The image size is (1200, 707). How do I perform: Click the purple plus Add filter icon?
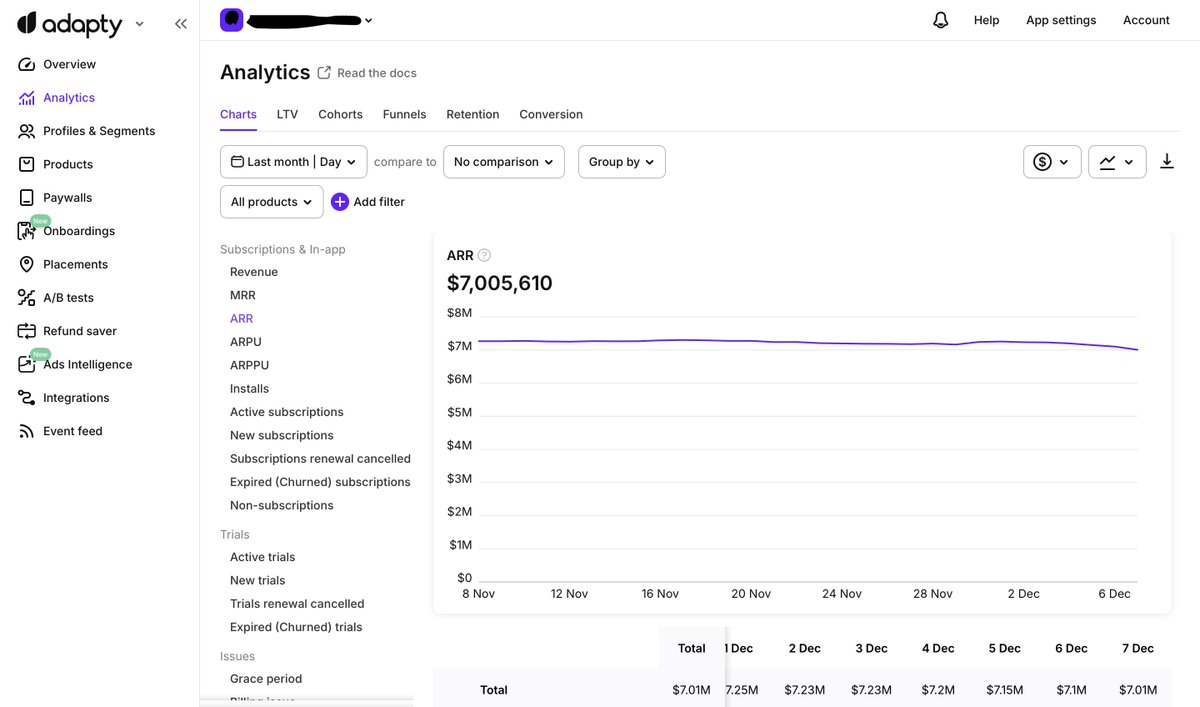coord(340,201)
